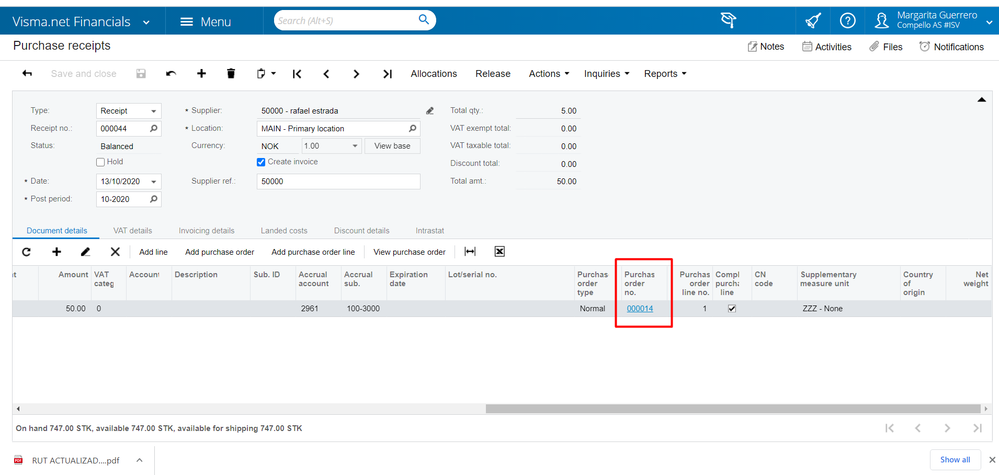The image size is (999, 475).
Task: Open the Type dropdown
Action: click(154, 111)
